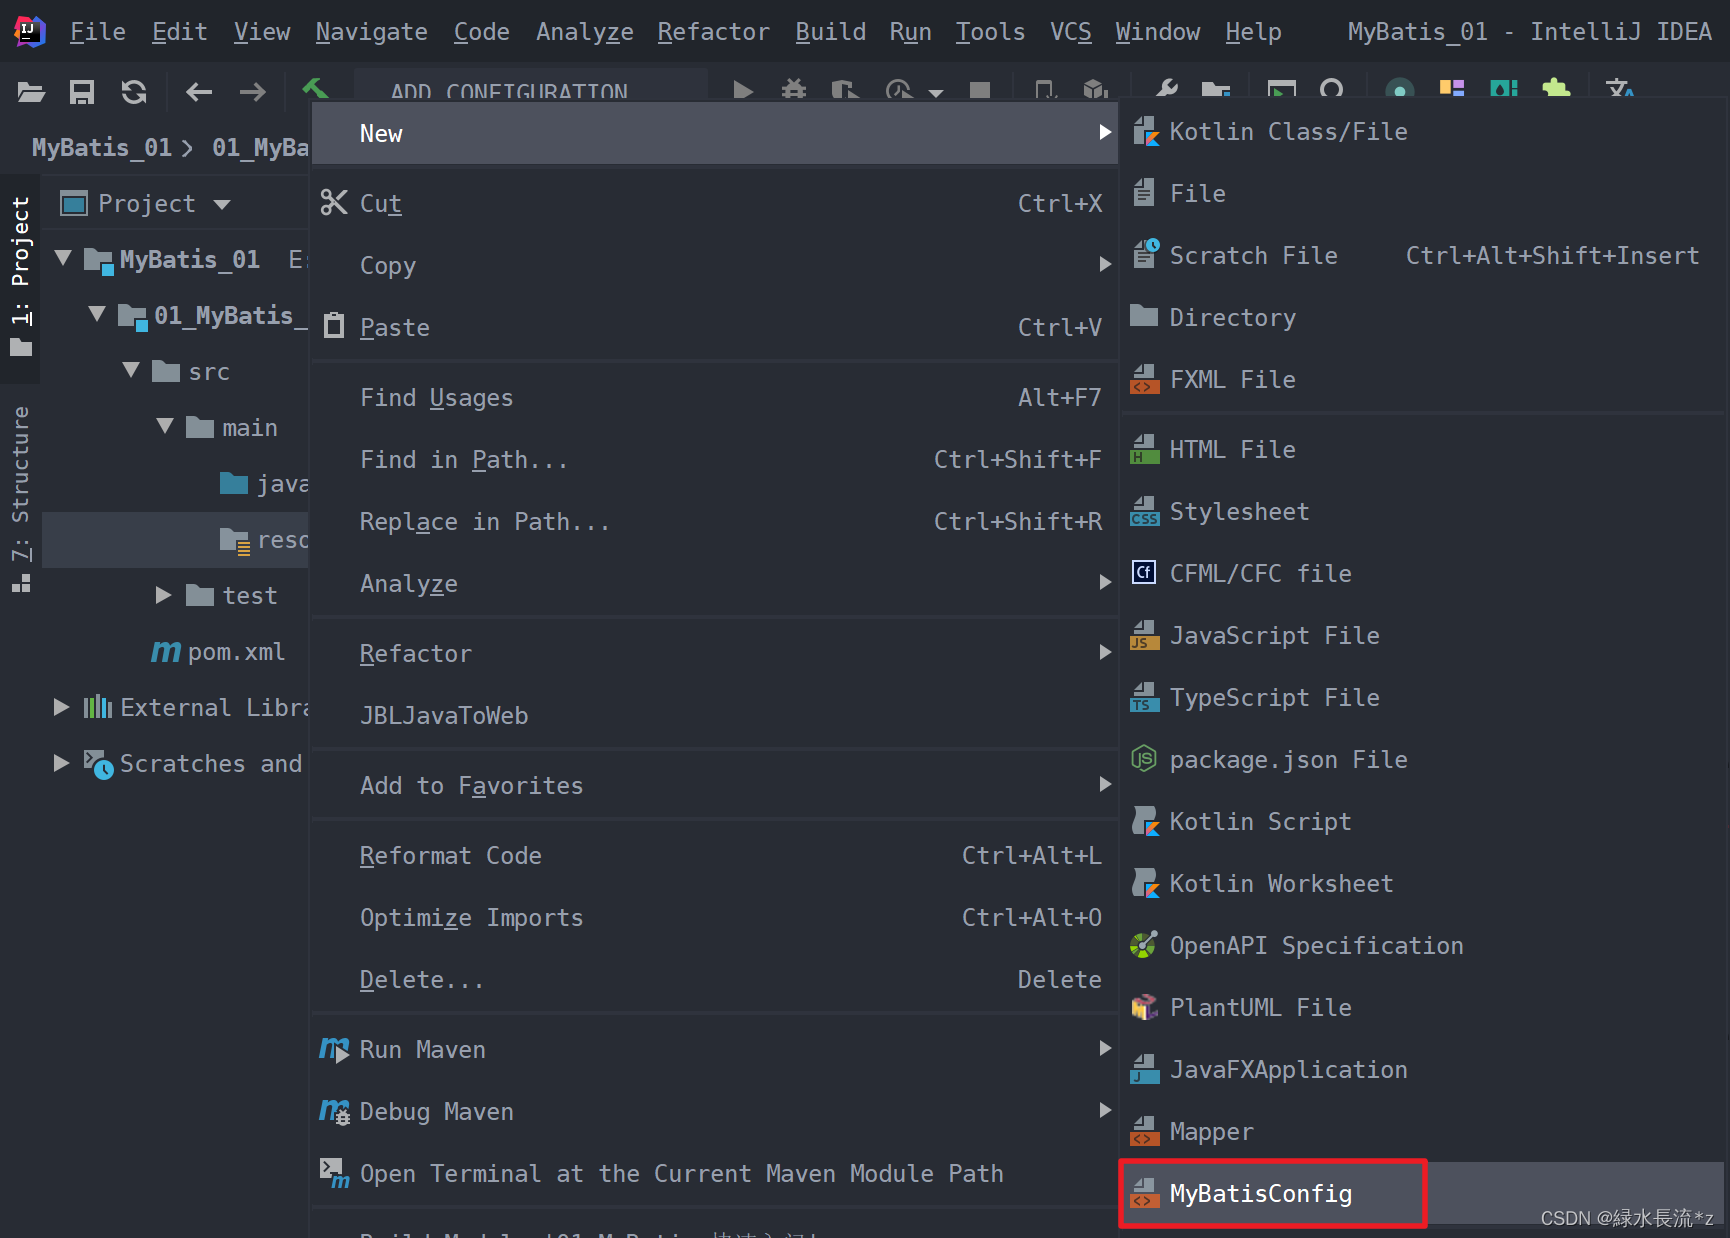Expand the test folder
Viewport: 1730px width, 1238px height.
coord(164,595)
